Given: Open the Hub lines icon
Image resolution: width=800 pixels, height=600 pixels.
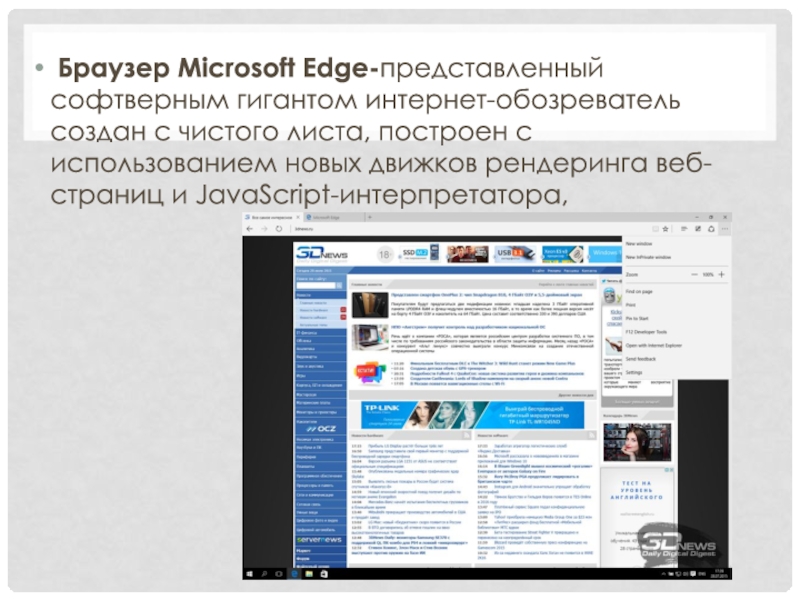Looking at the screenshot, I should (x=684, y=229).
